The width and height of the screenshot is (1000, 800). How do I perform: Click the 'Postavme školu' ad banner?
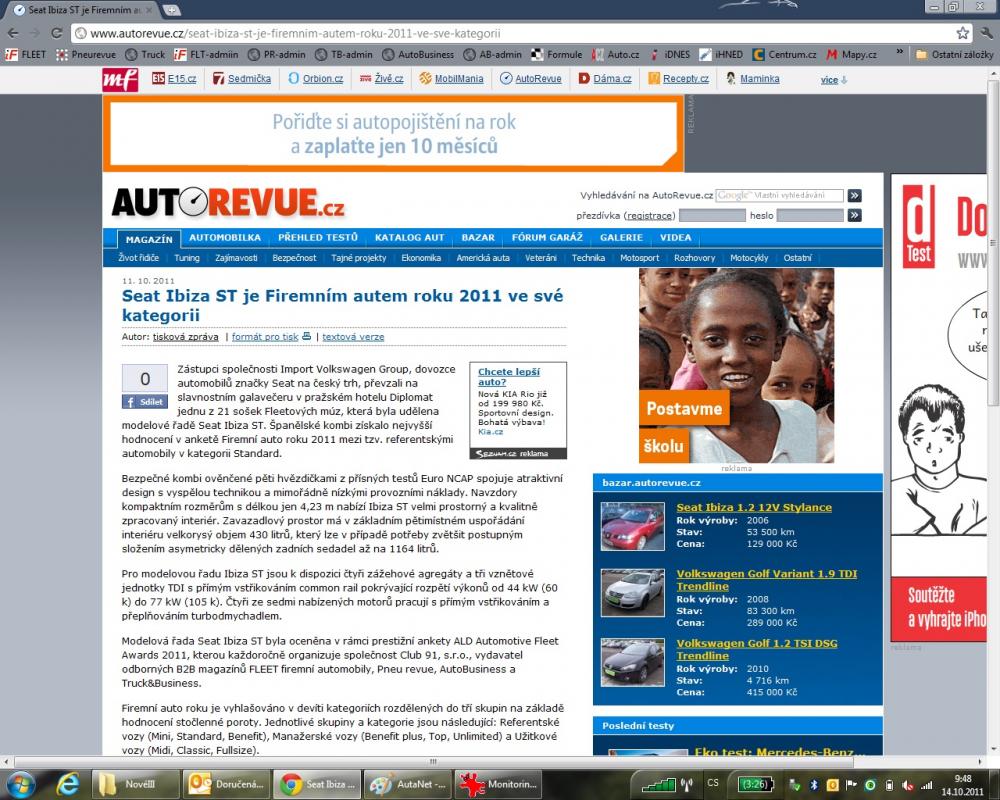737,366
